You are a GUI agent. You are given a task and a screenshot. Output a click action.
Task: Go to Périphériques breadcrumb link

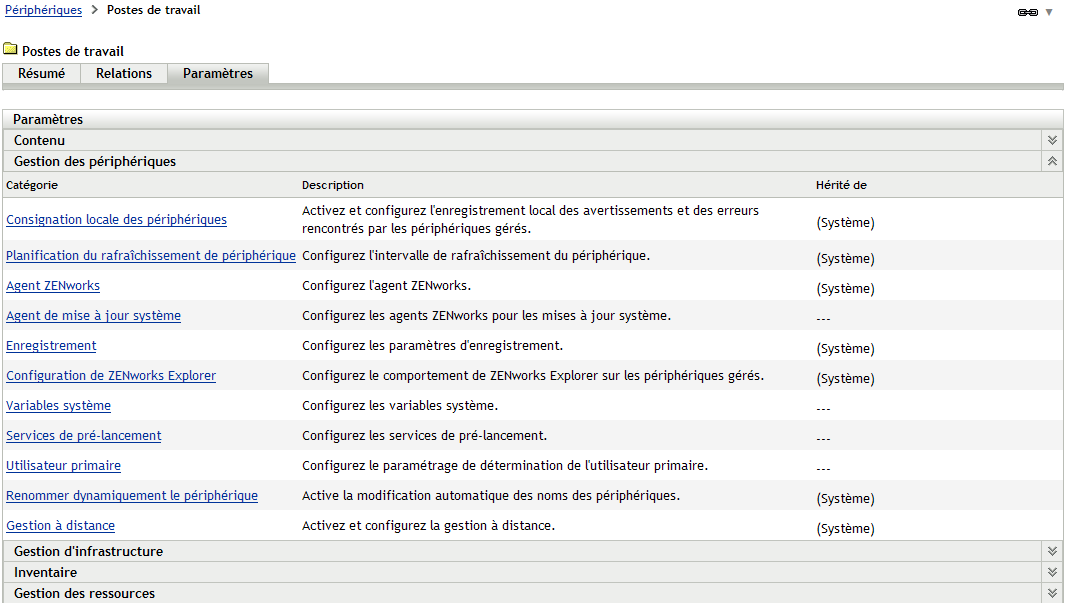43,10
